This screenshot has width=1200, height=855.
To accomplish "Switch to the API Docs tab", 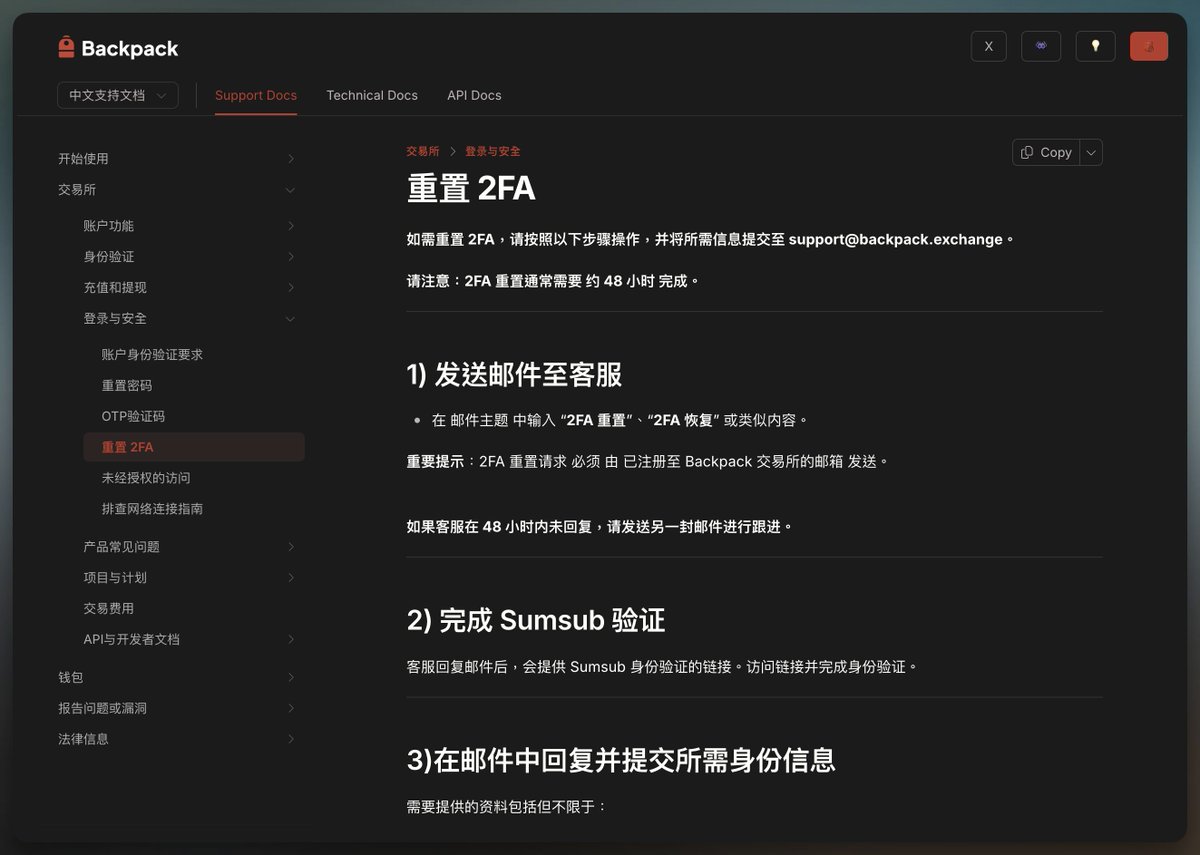I will [474, 95].
